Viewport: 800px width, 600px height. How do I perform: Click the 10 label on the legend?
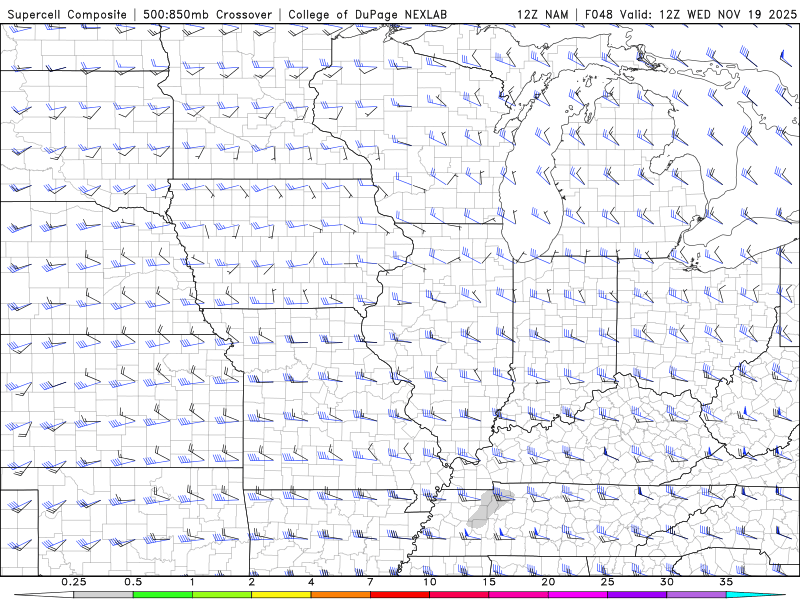430,582
